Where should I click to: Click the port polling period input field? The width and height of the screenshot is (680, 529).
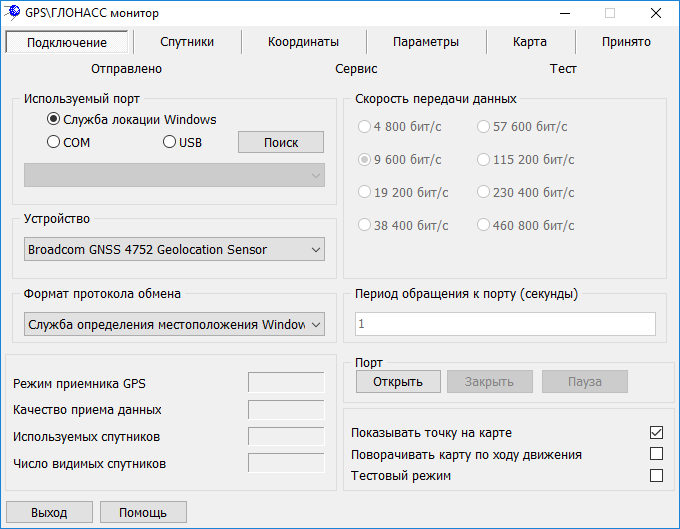[x=505, y=324]
